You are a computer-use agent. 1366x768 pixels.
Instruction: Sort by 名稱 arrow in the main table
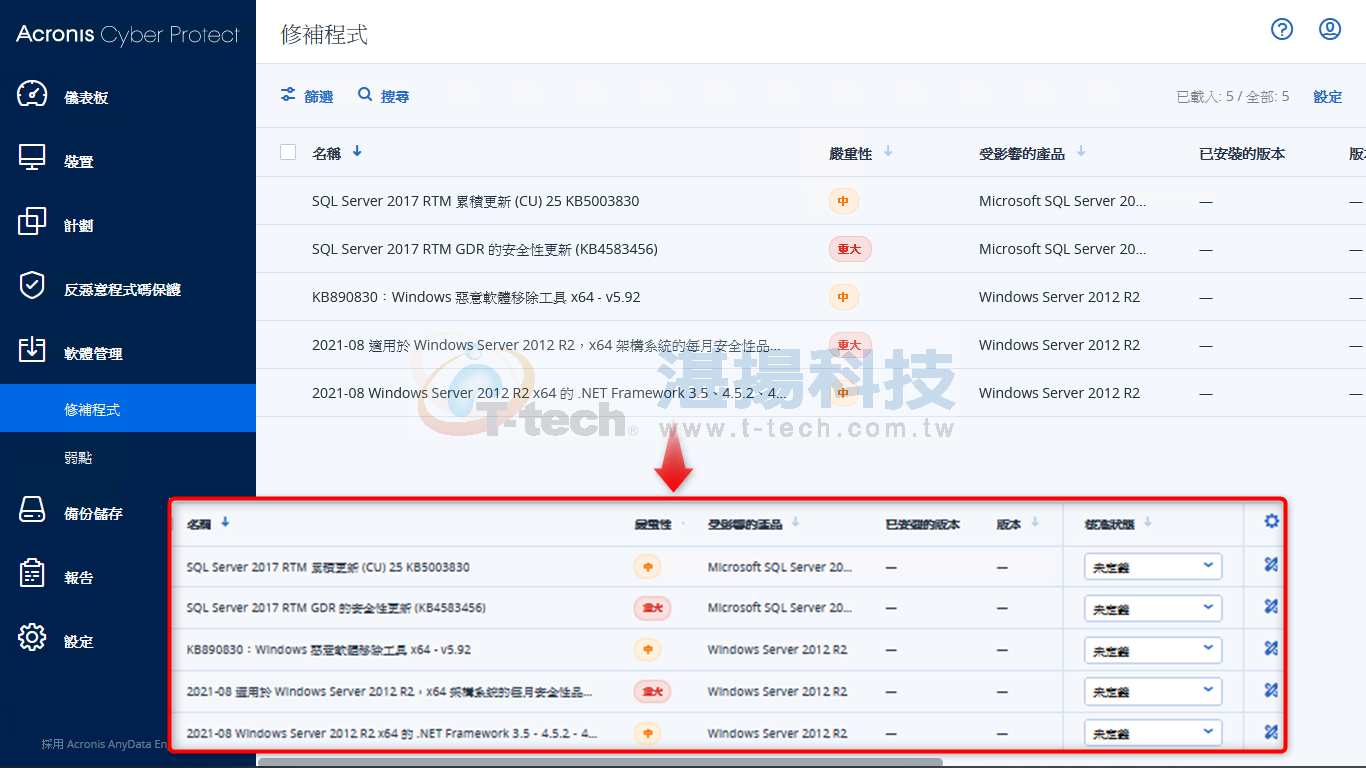click(x=357, y=152)
